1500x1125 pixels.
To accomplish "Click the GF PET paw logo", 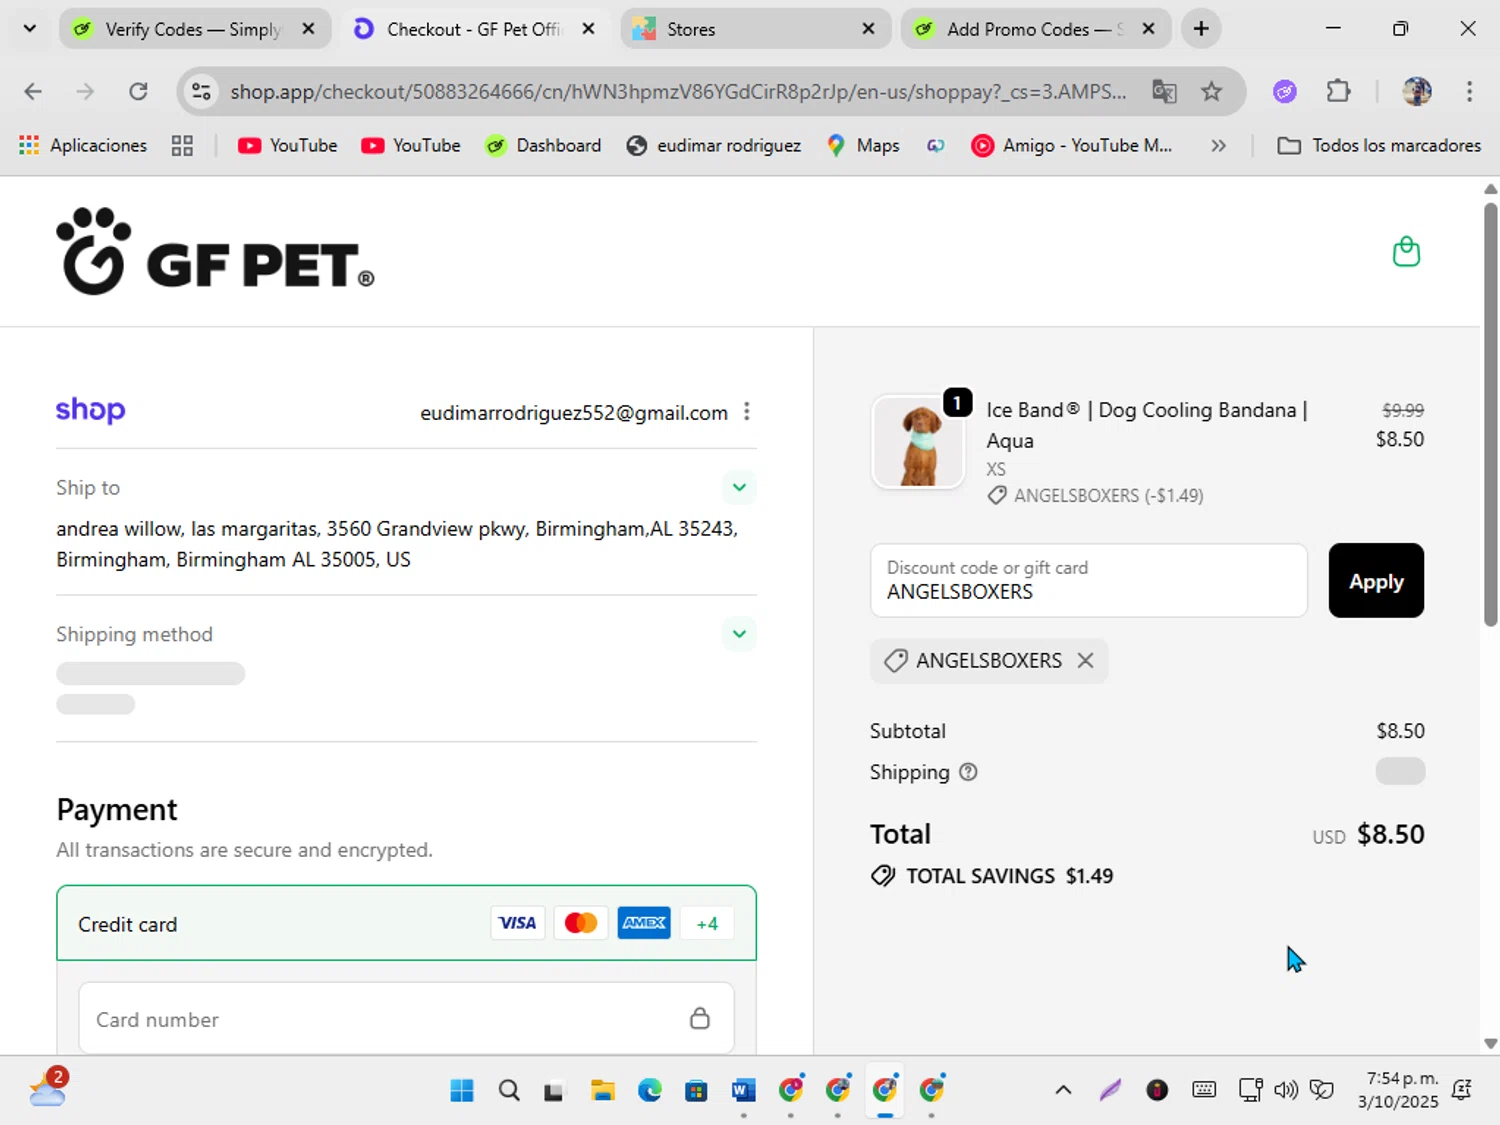I will pos(215,252).
